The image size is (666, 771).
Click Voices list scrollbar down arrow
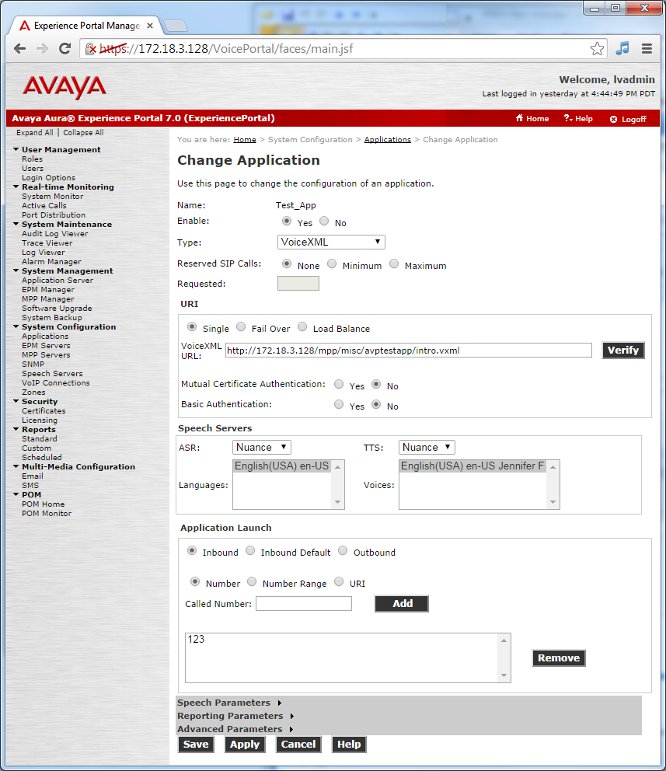coord(553,502)
